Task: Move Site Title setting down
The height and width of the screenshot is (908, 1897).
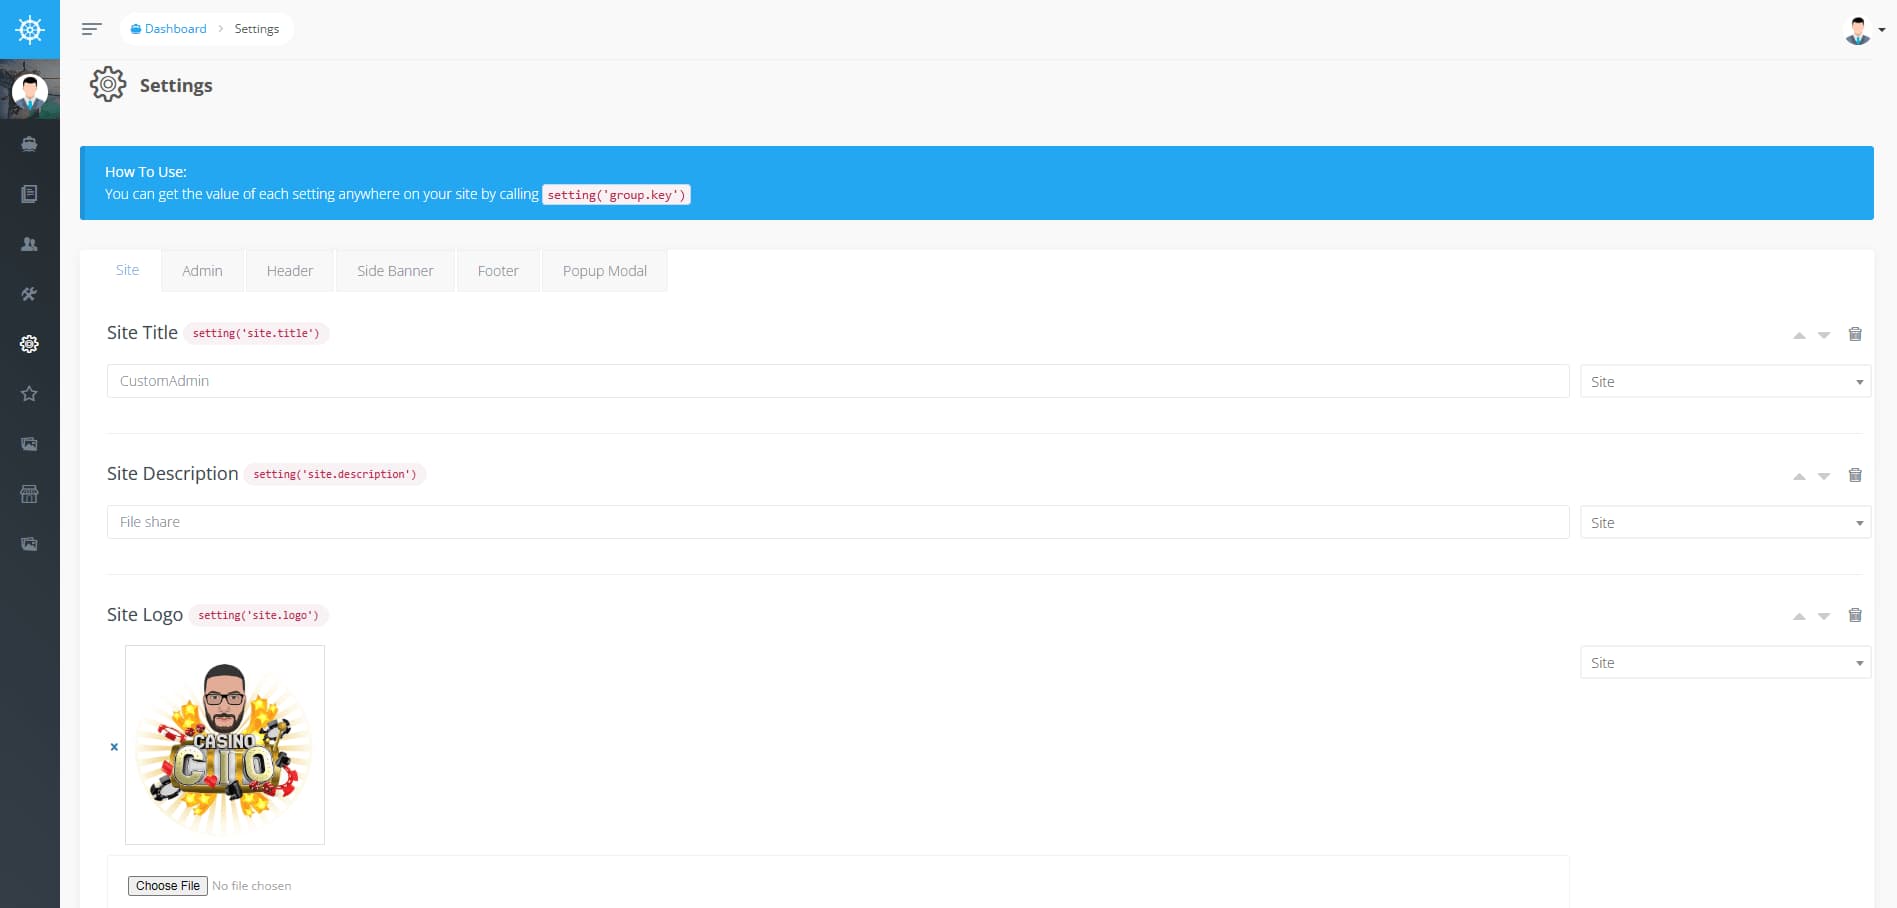Action: (x=1824, y=335)
